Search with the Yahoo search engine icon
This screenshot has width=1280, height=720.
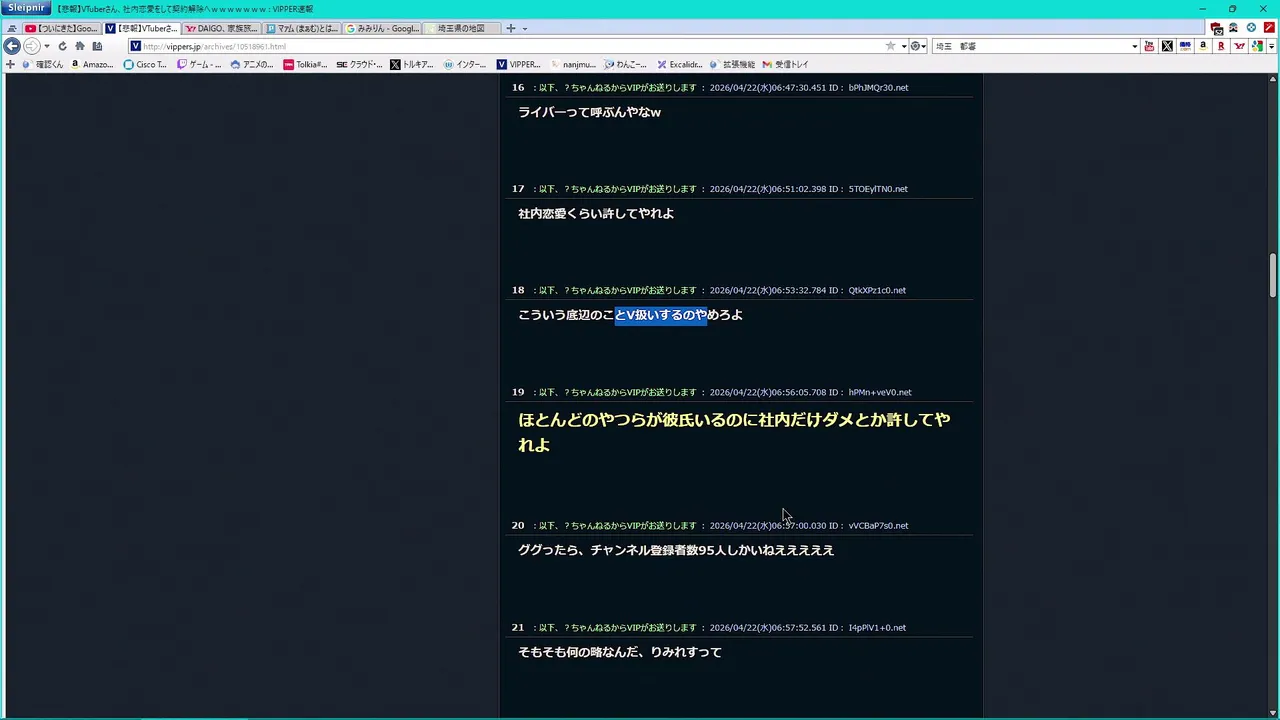tap(1239, 46)
